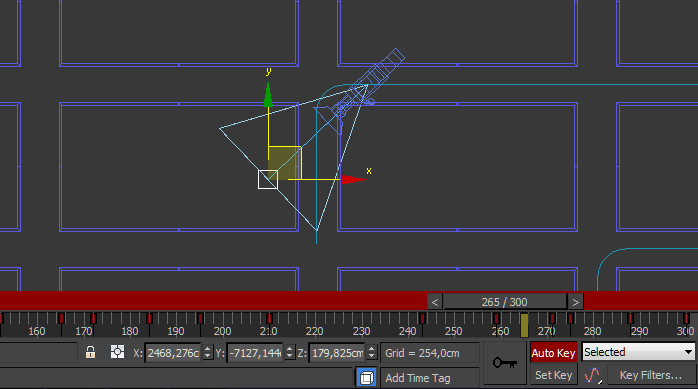Step time slider to previous frame
Image resolution: width=698 pixels, height=389 pixels.
(435, 302)
